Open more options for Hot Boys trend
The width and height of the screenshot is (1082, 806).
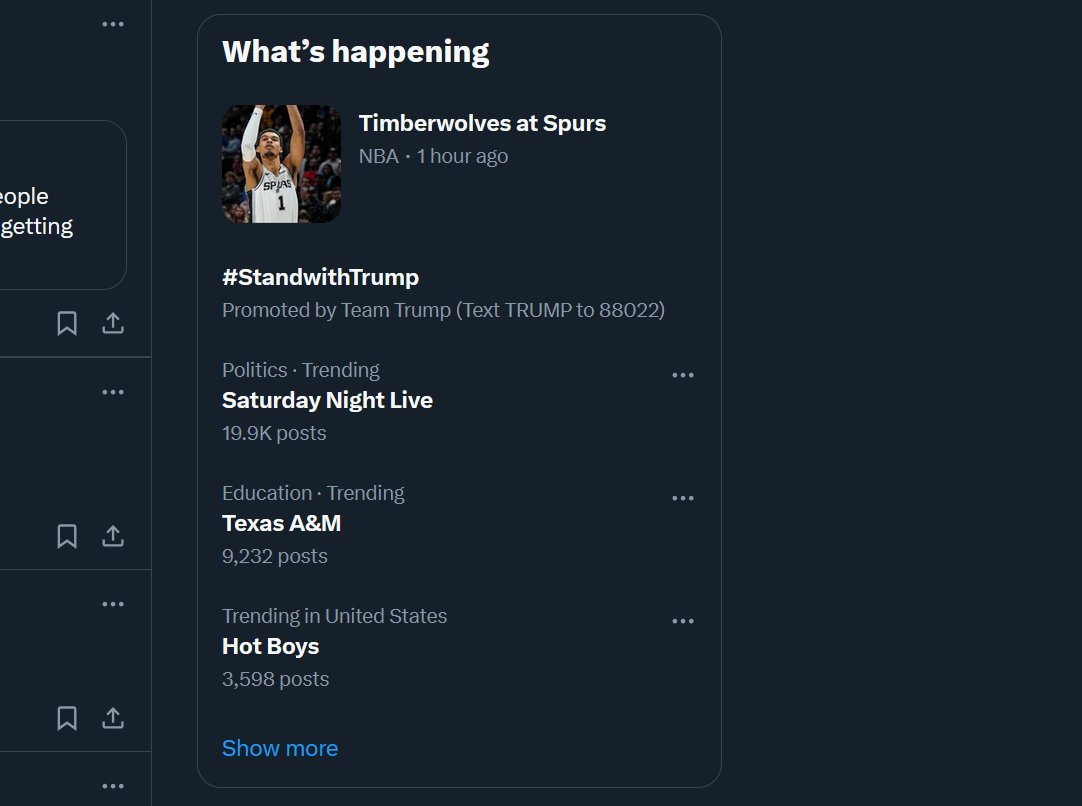coord(683,621)
